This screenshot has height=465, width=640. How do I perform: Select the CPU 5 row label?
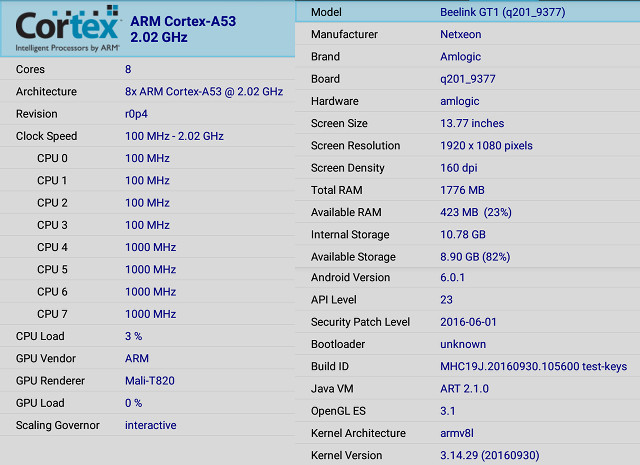(52, 269)
